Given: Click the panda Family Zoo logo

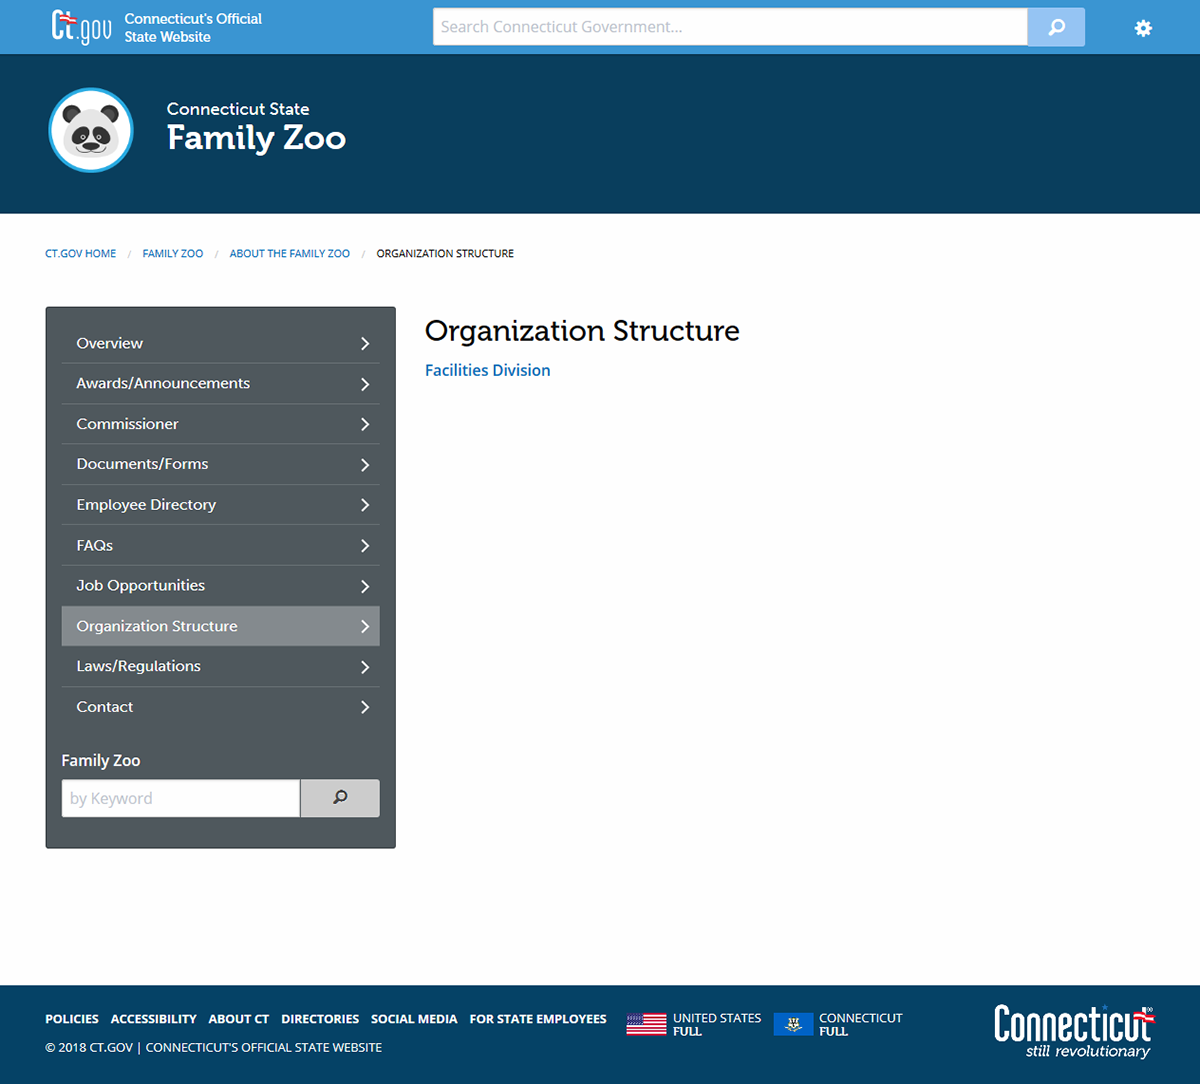Looking at the screenshot, I should 91,130.
